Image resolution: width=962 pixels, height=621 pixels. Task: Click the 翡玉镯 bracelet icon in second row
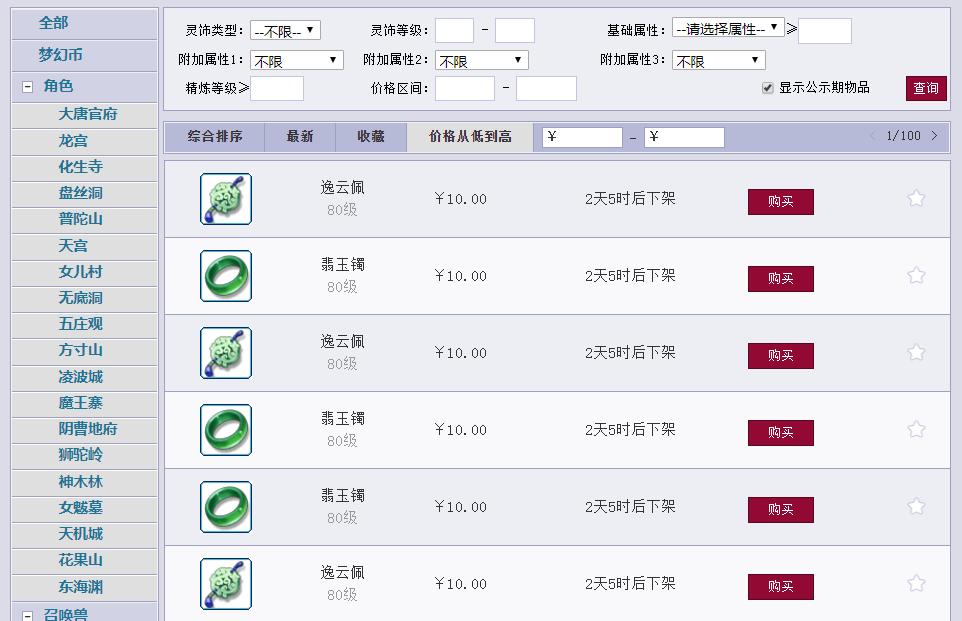pos(225,275)
